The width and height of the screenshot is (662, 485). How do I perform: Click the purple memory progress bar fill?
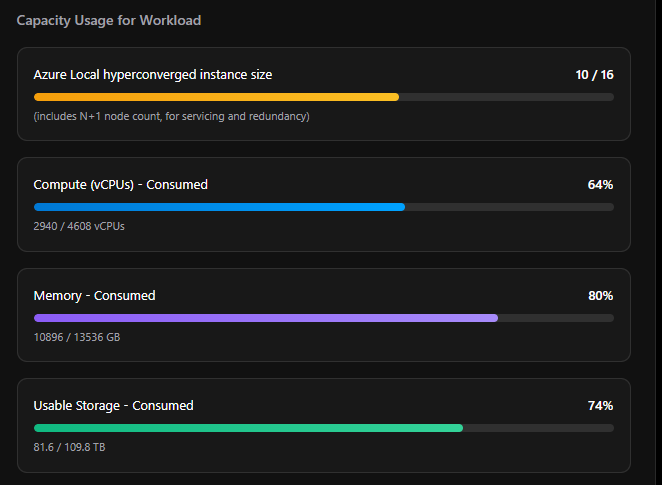coord(265,318)
